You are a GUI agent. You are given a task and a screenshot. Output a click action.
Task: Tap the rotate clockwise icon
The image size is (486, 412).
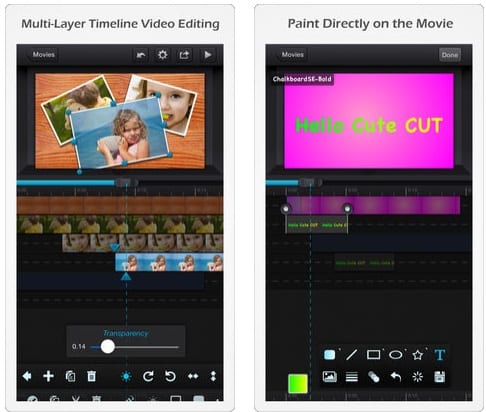(x=148, y=377)
